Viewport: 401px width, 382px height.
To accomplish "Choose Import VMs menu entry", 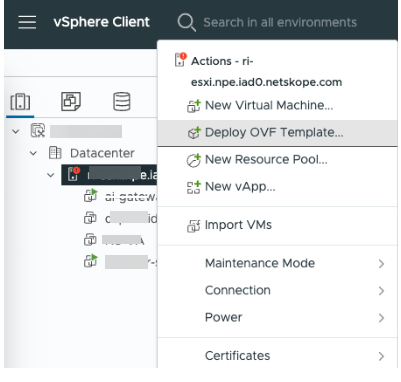I will 277,225.
